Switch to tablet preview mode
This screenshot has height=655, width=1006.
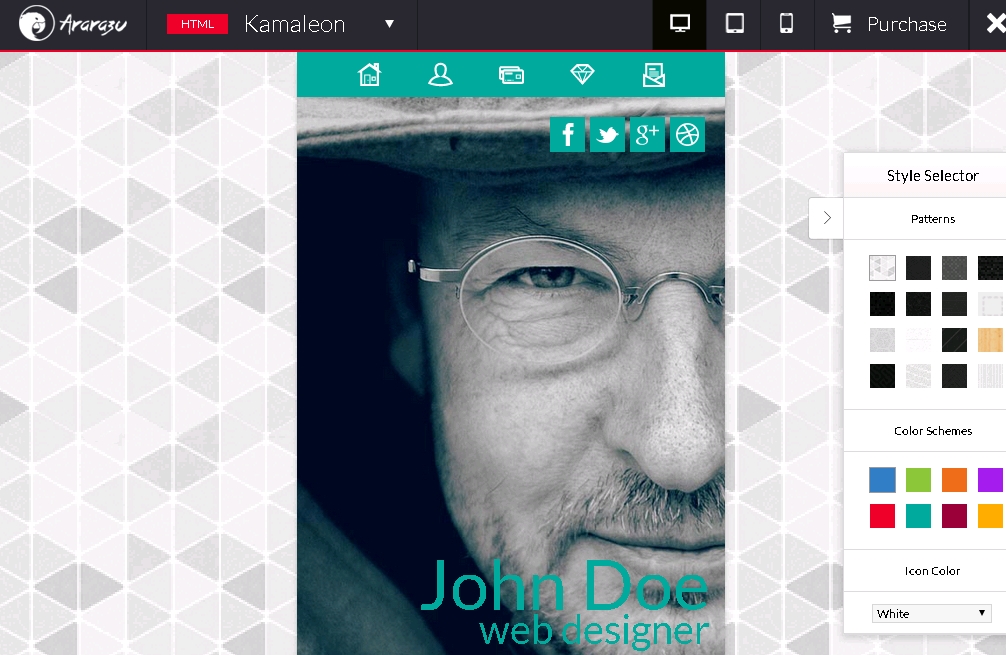(734, 24)
